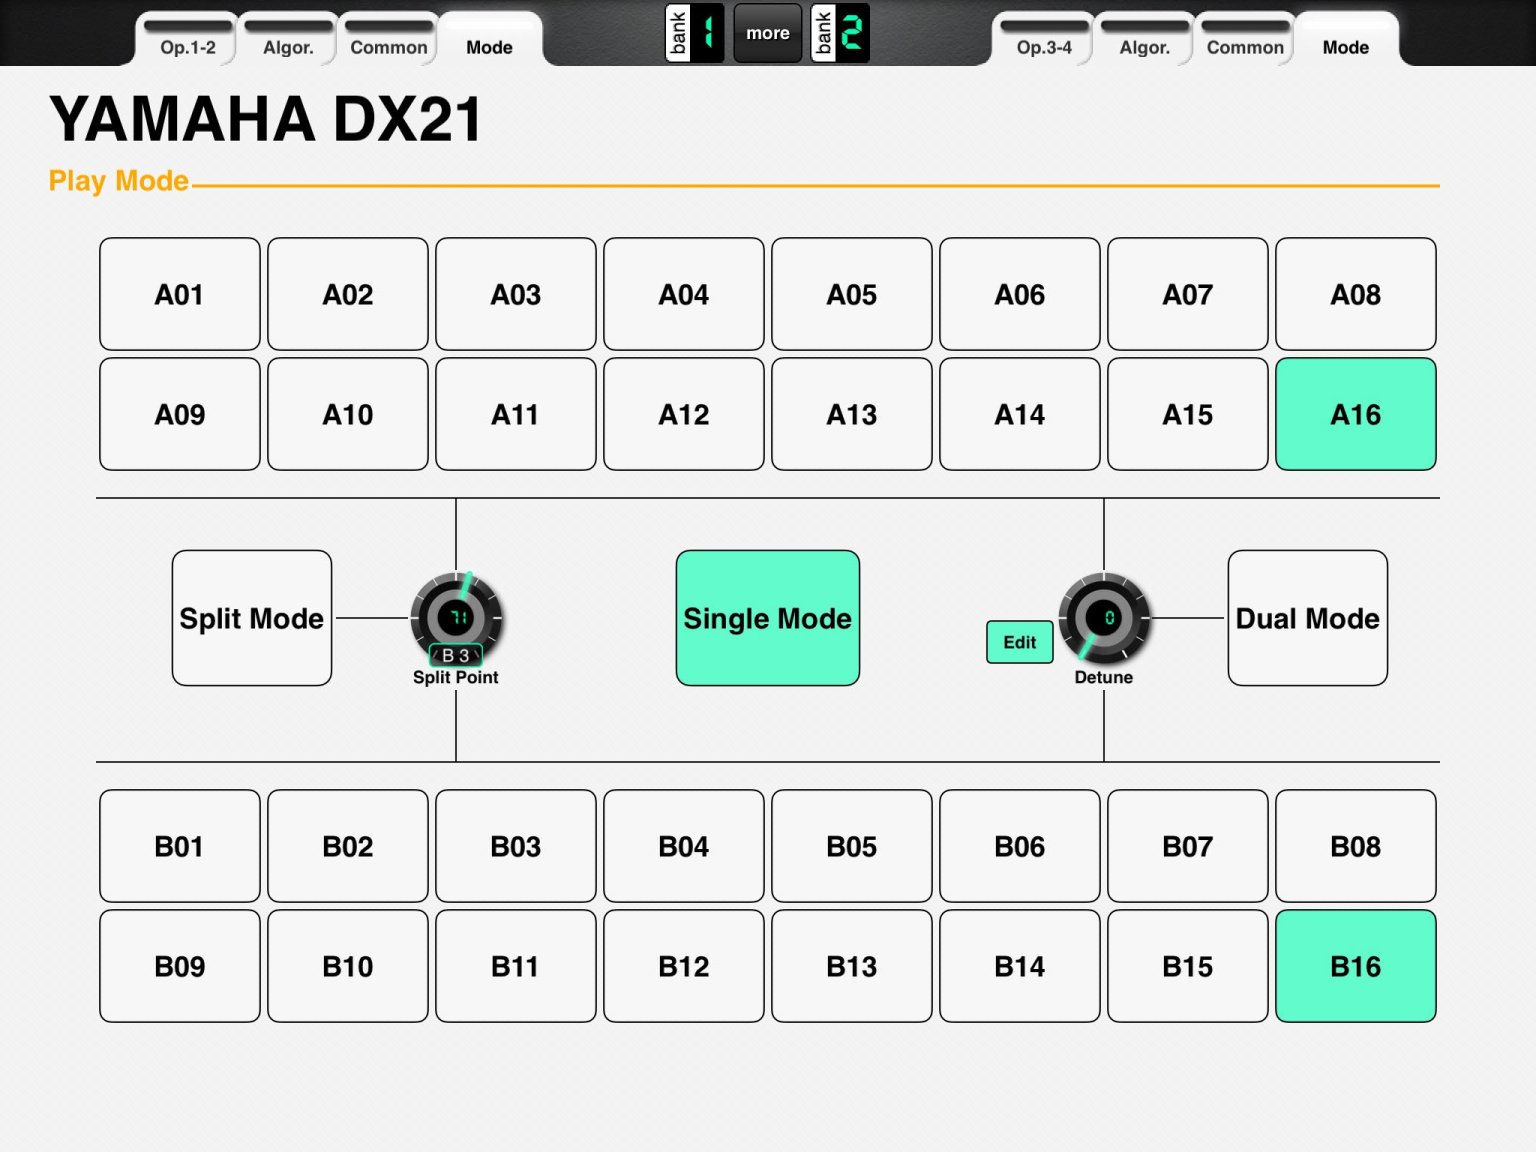Viewport: 1536px width, 1152px height.
Task: Load voice B10
Action: point(348,966)
